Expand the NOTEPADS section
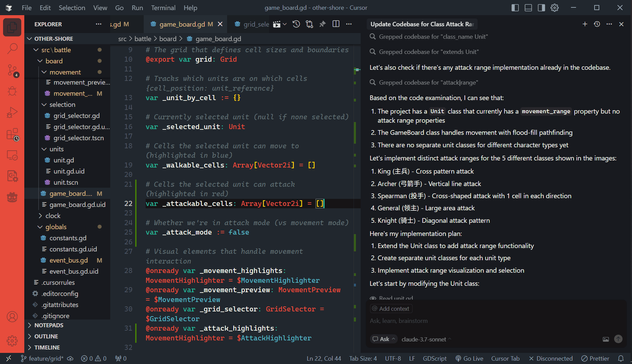632x364 pixels. click(x=48, y=325)
